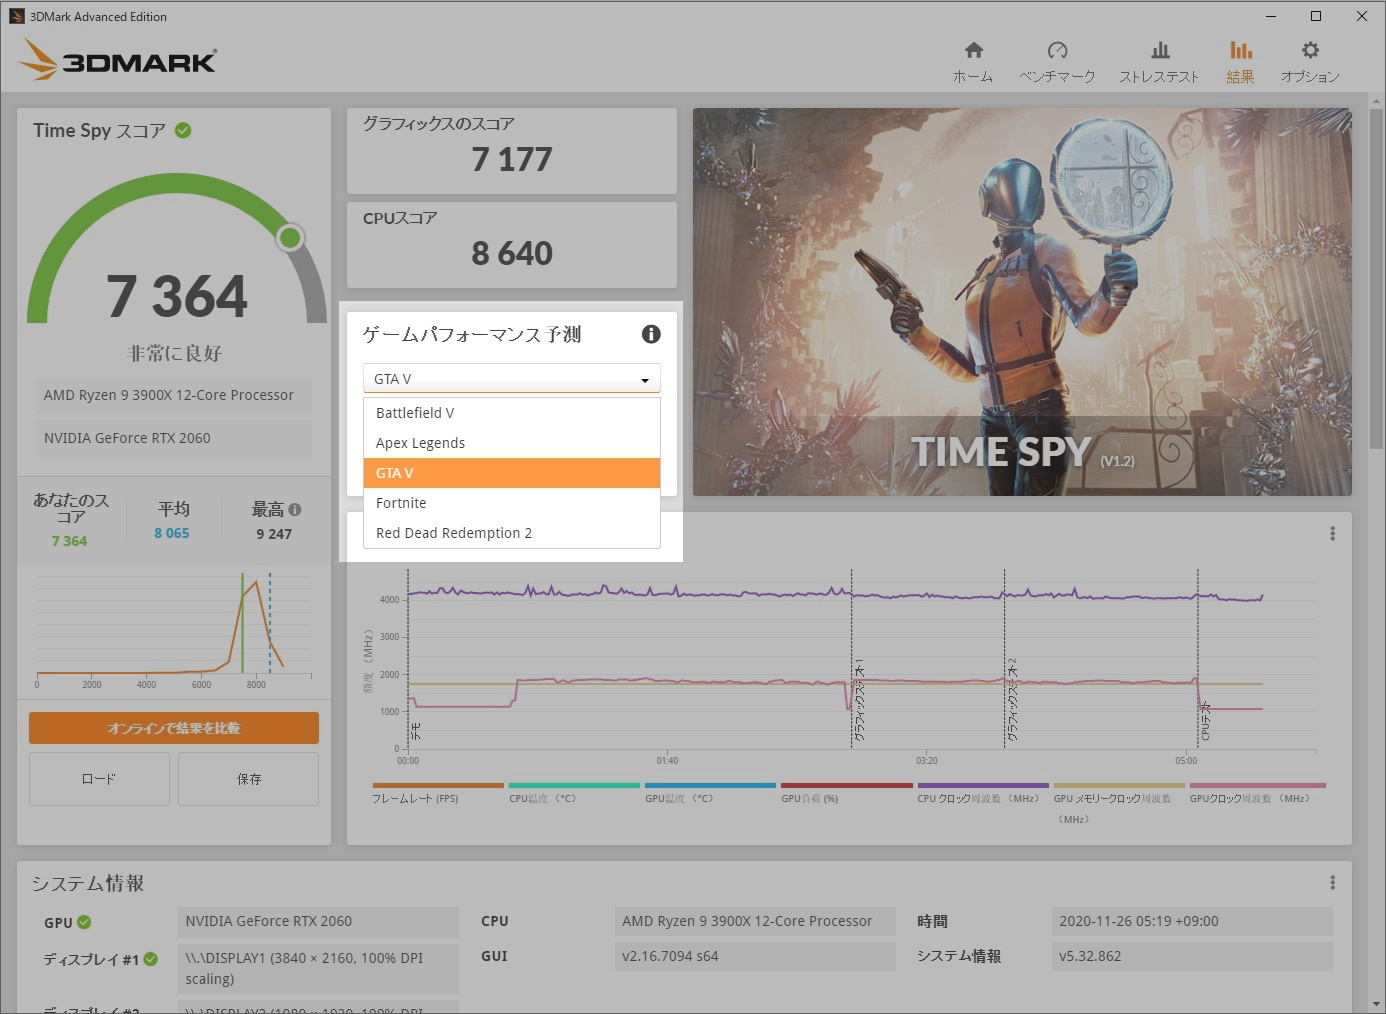
Task: Open the ホーム screen in 3DMark
Action: pyautogui.click(x=972, y=58)
